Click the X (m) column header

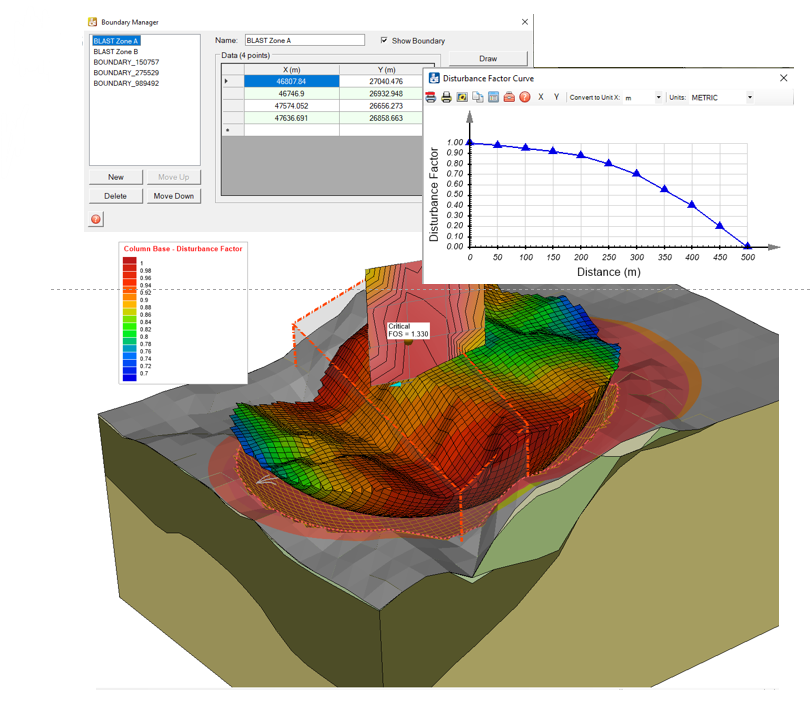pos(292,69)
